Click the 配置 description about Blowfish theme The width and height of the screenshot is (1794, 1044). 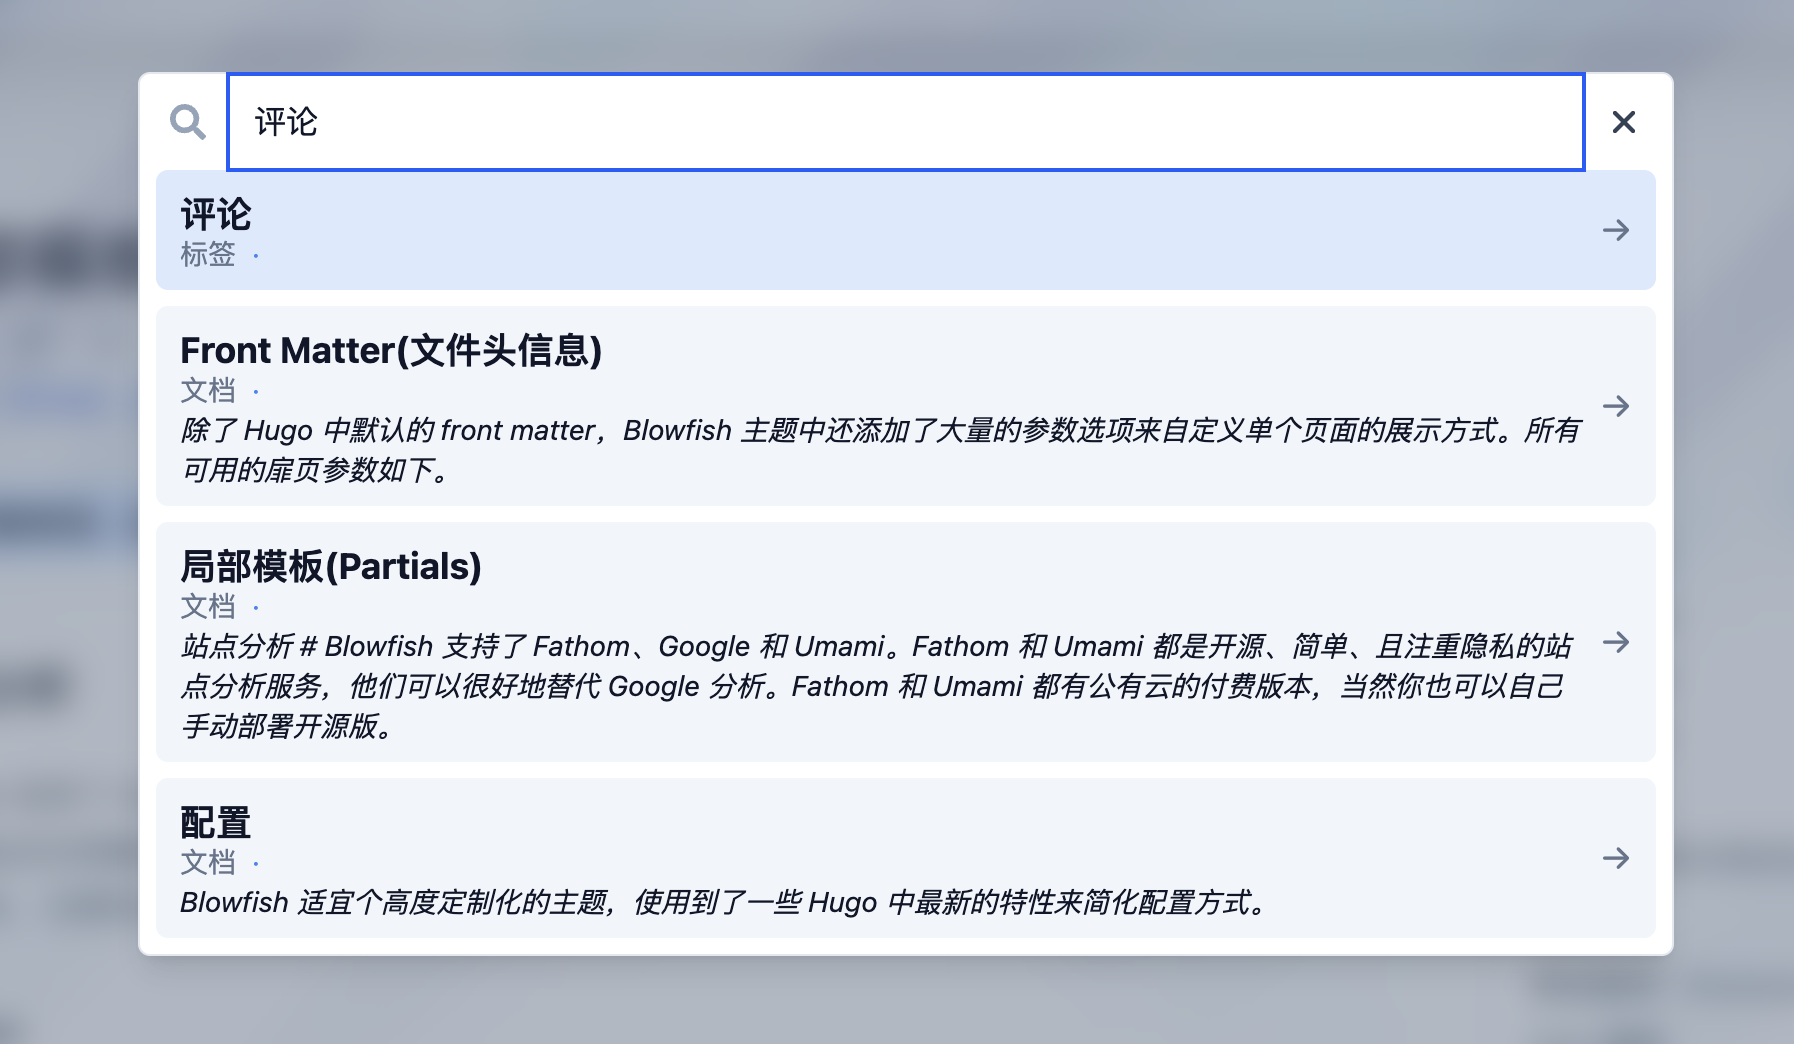click(724, 903)
